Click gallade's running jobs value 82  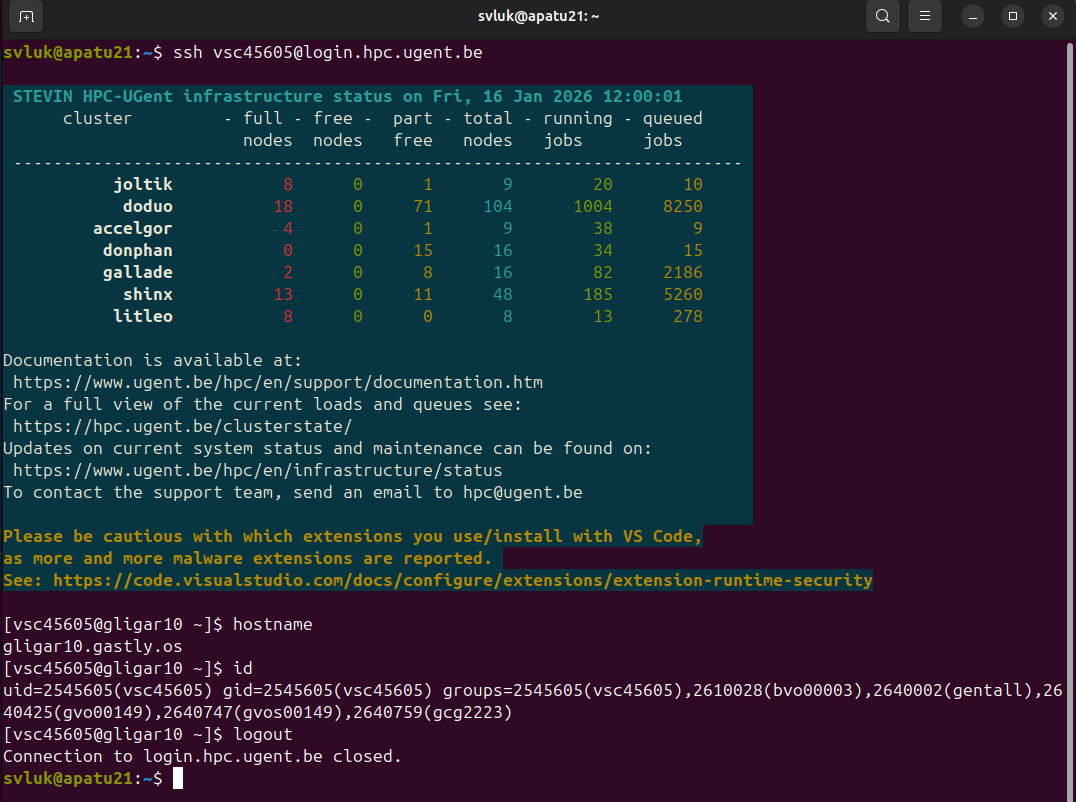tap(603, 272)
